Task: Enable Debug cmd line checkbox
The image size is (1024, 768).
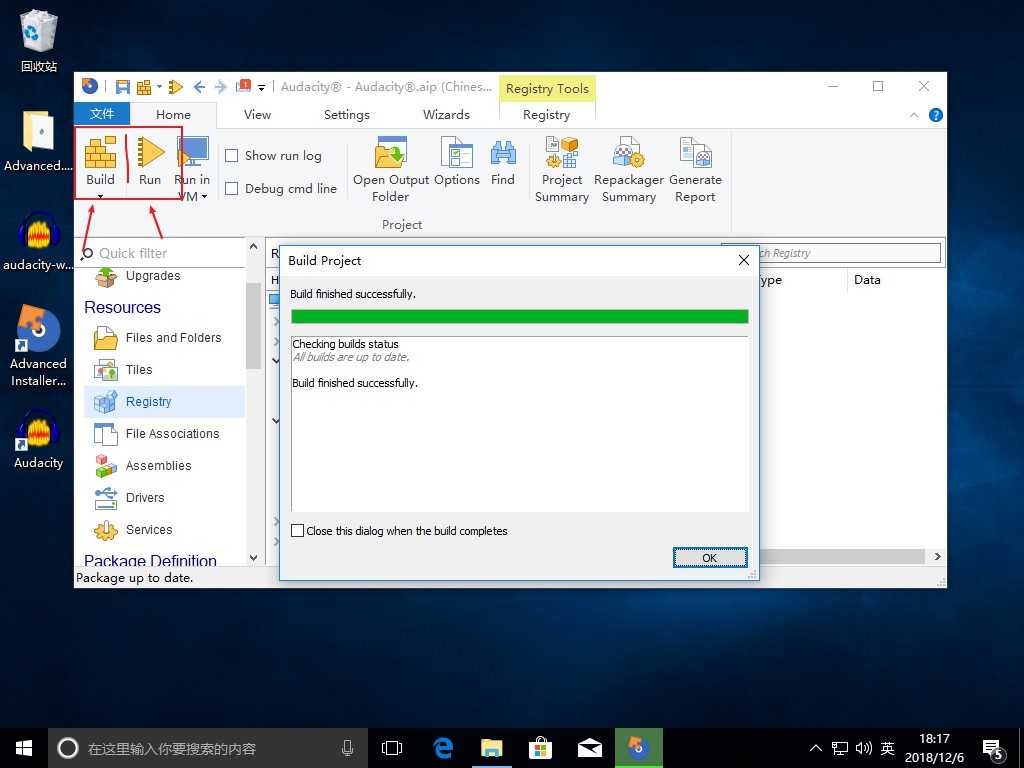Action: [x=231, y=189]
